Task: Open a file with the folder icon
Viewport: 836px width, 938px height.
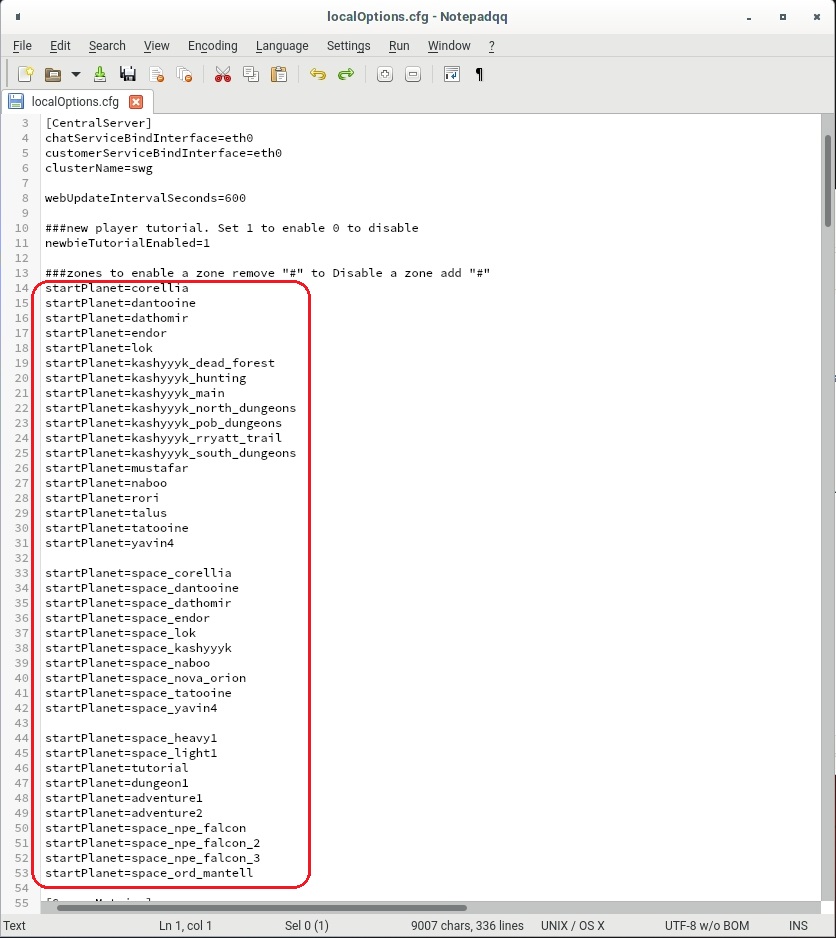Action: (x=53, y=74)
